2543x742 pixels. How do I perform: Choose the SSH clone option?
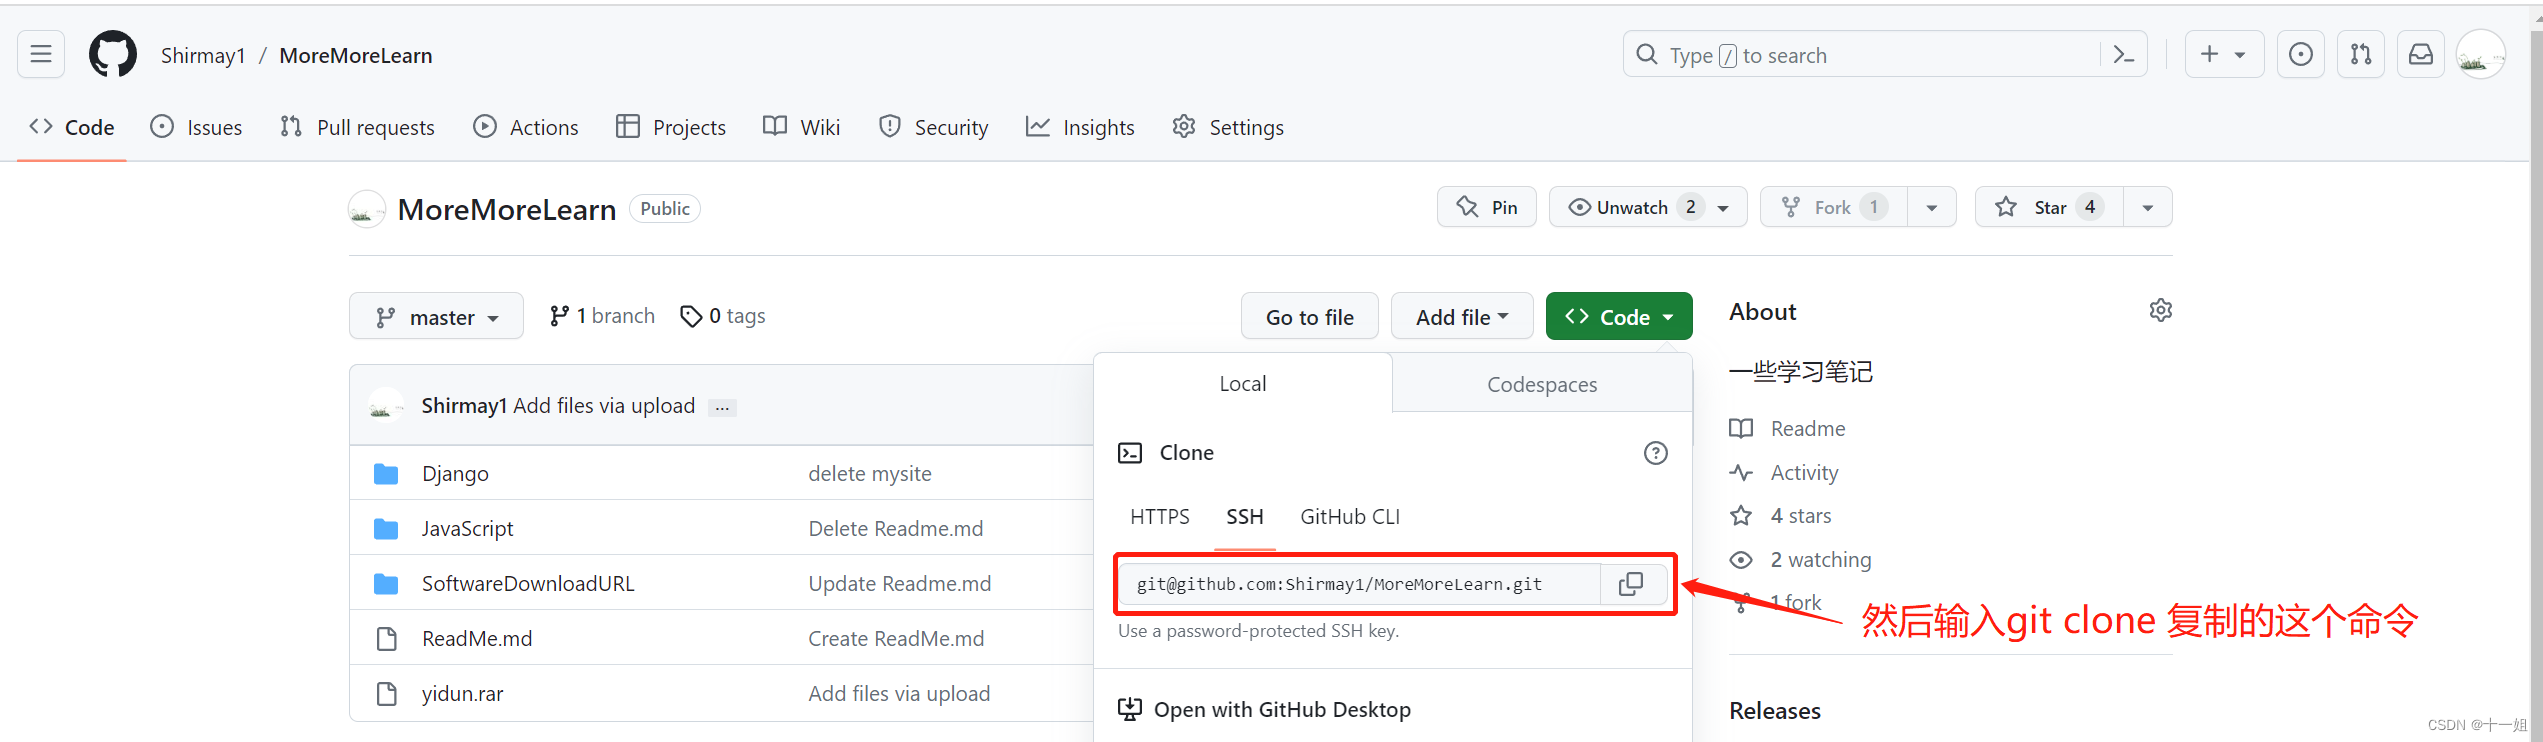click(1245, 517)
